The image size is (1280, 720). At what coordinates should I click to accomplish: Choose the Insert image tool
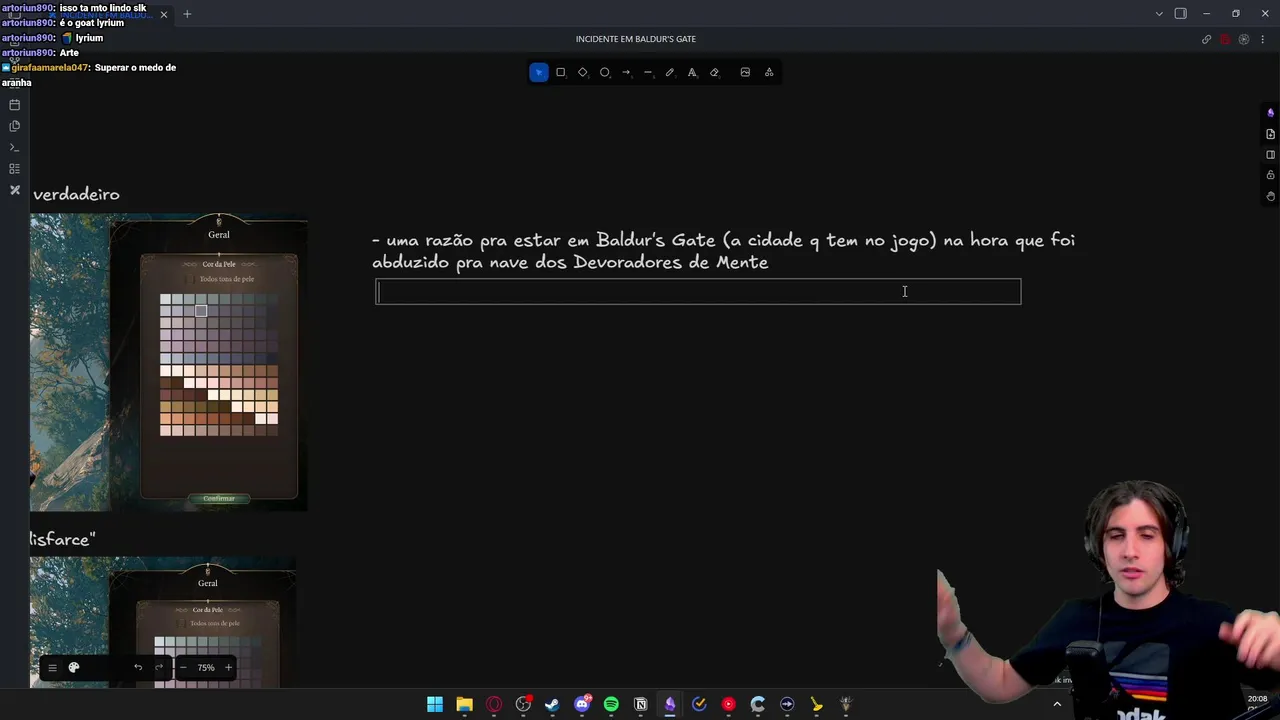[x=745, y=72]
